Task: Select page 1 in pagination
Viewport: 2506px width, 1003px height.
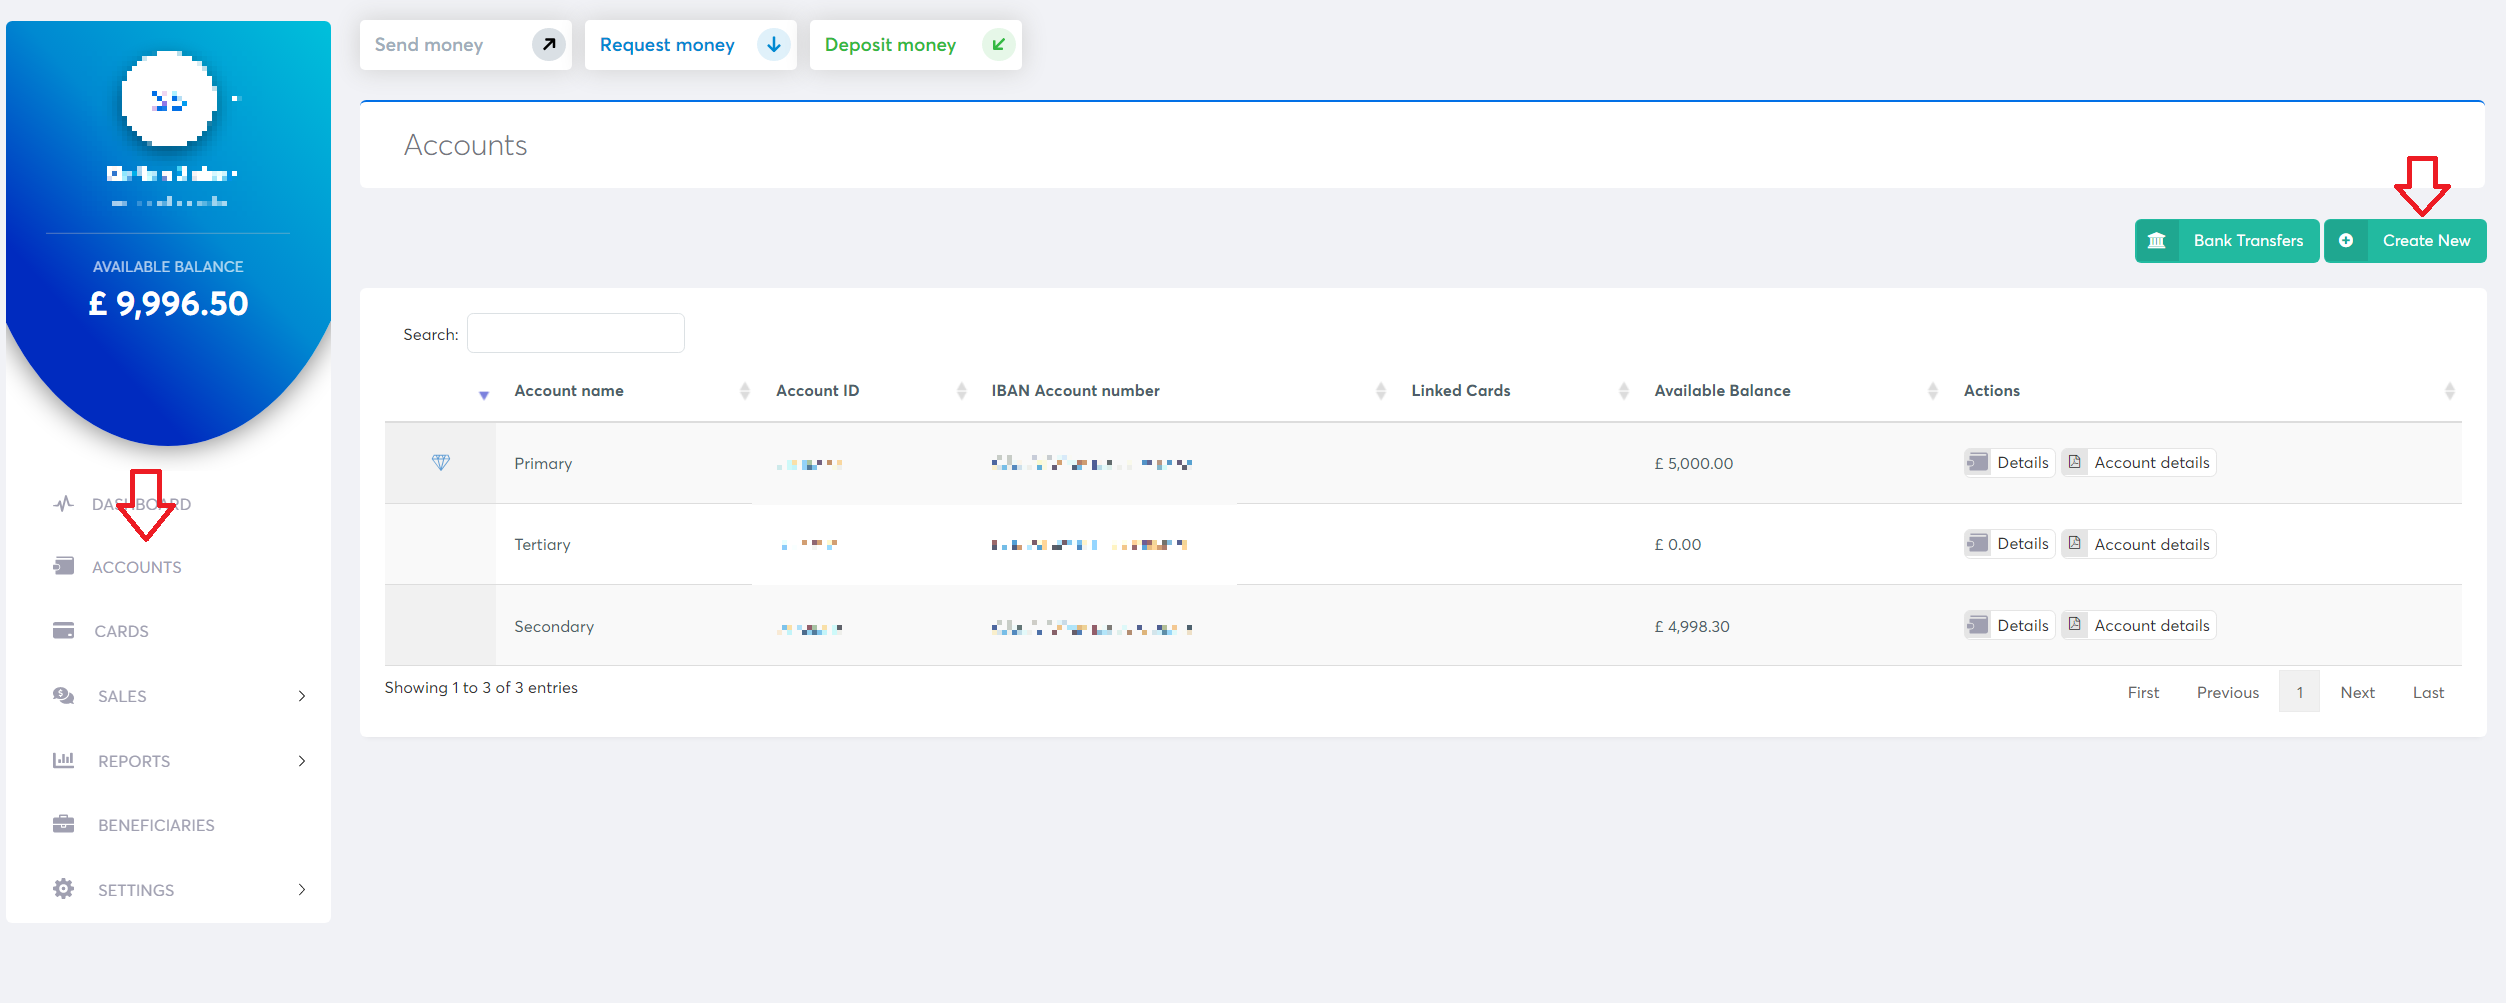Action: (2299, 692)
